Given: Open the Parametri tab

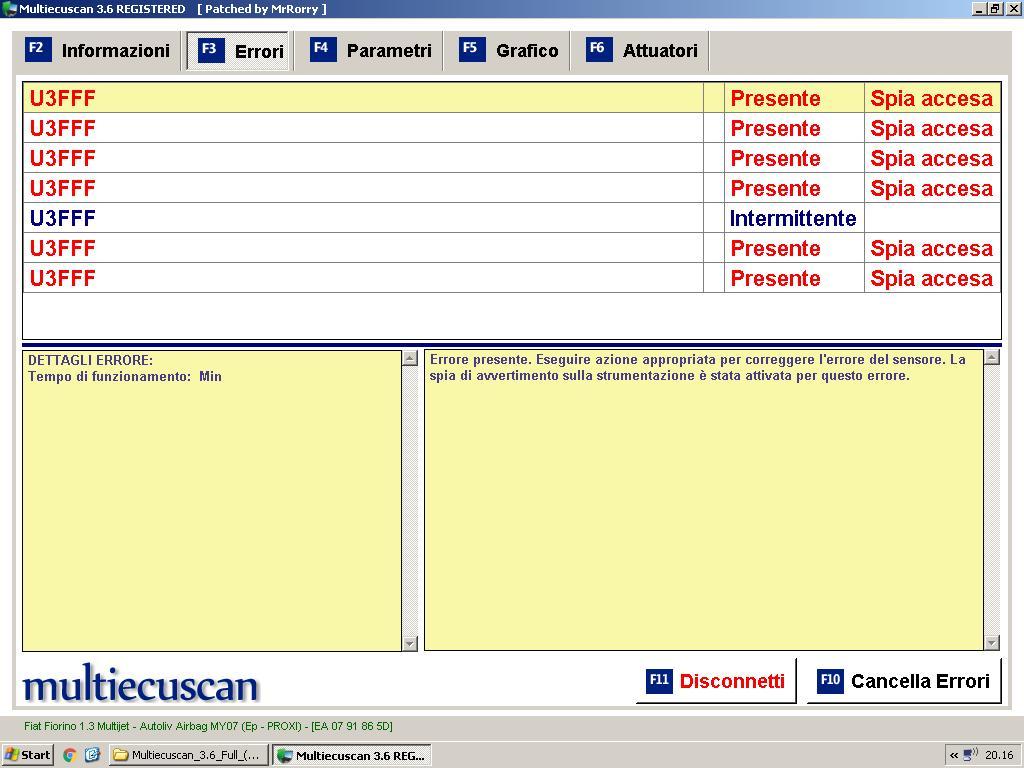Looking at the screenshot, I should (x=375, y=51).
